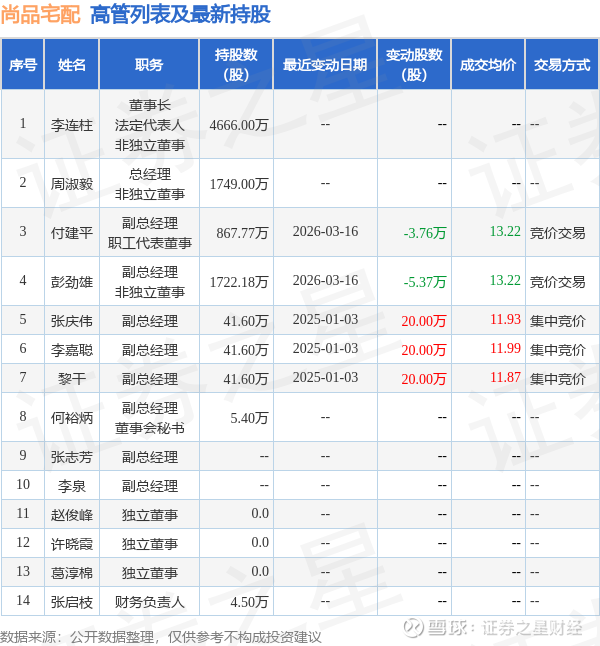Image resolution: width=600 pixels, height=646 pixels.
Task: Click 付建平's trade method 竞价交易
Action: click(558, 233)
